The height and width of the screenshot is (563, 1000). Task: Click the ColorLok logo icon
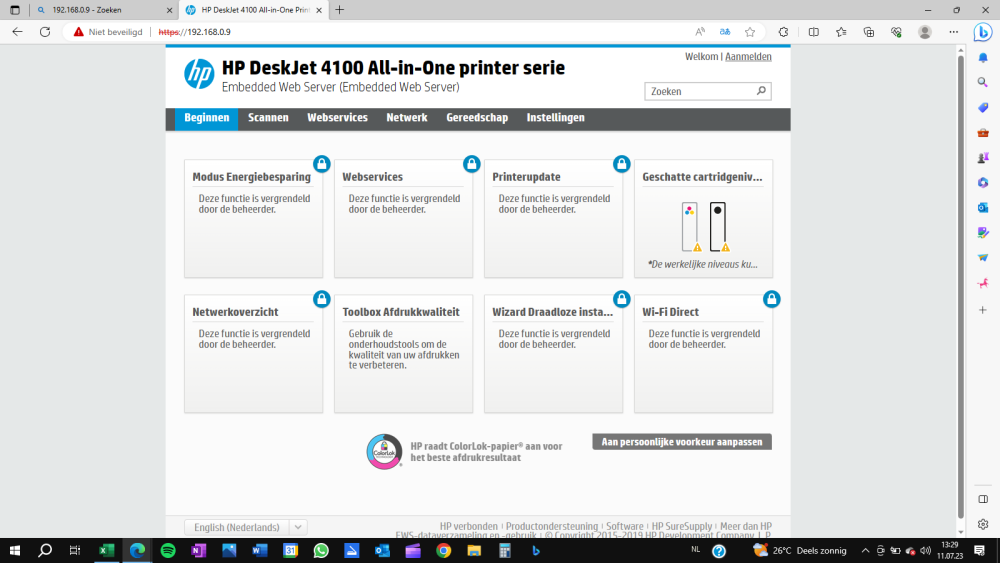384,451
